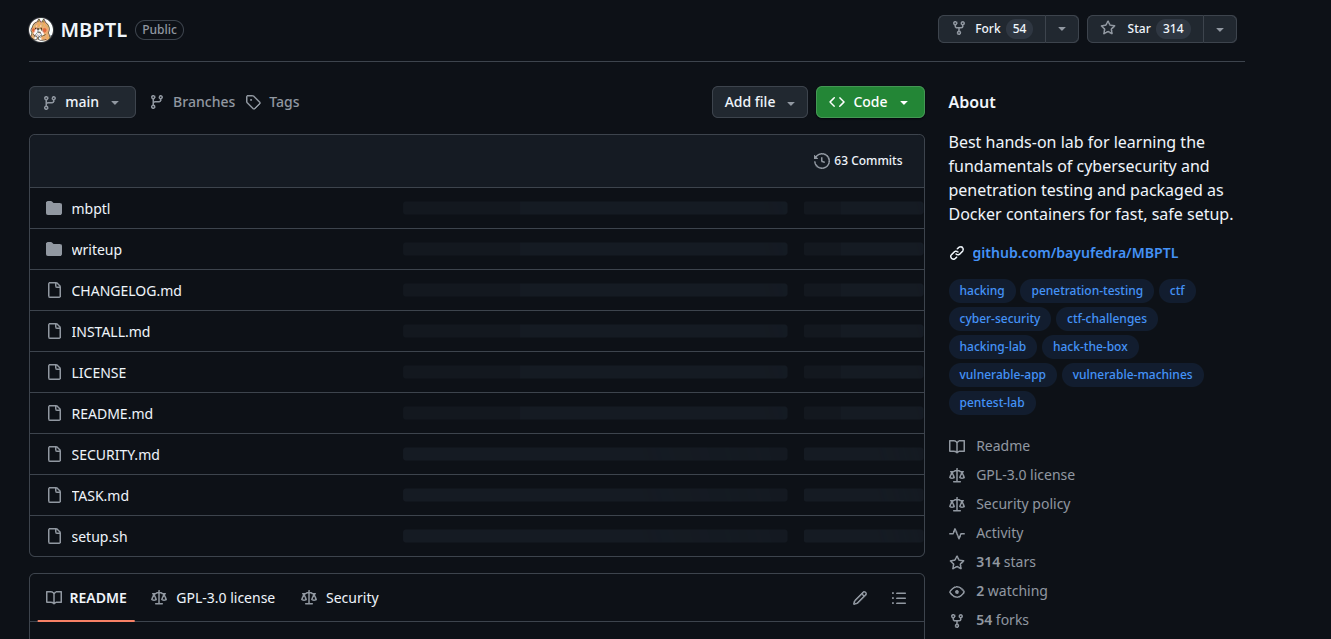
Task: Click the file icon beside INSTALL.md
Action: click(54, 332)
